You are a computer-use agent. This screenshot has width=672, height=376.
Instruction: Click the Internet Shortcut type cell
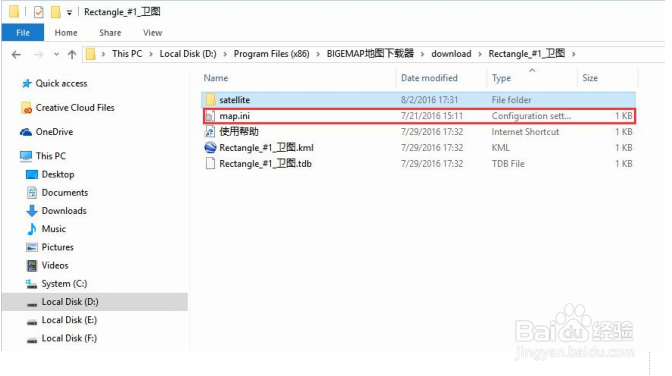(x=525, y=132)
